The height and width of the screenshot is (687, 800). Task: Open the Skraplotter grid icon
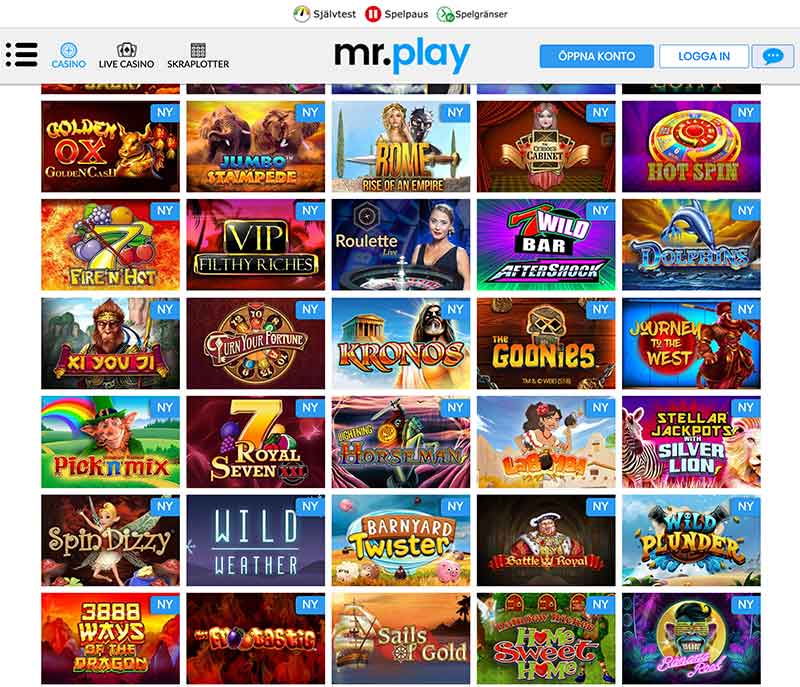pyautogui.click(x=198, y=50)
